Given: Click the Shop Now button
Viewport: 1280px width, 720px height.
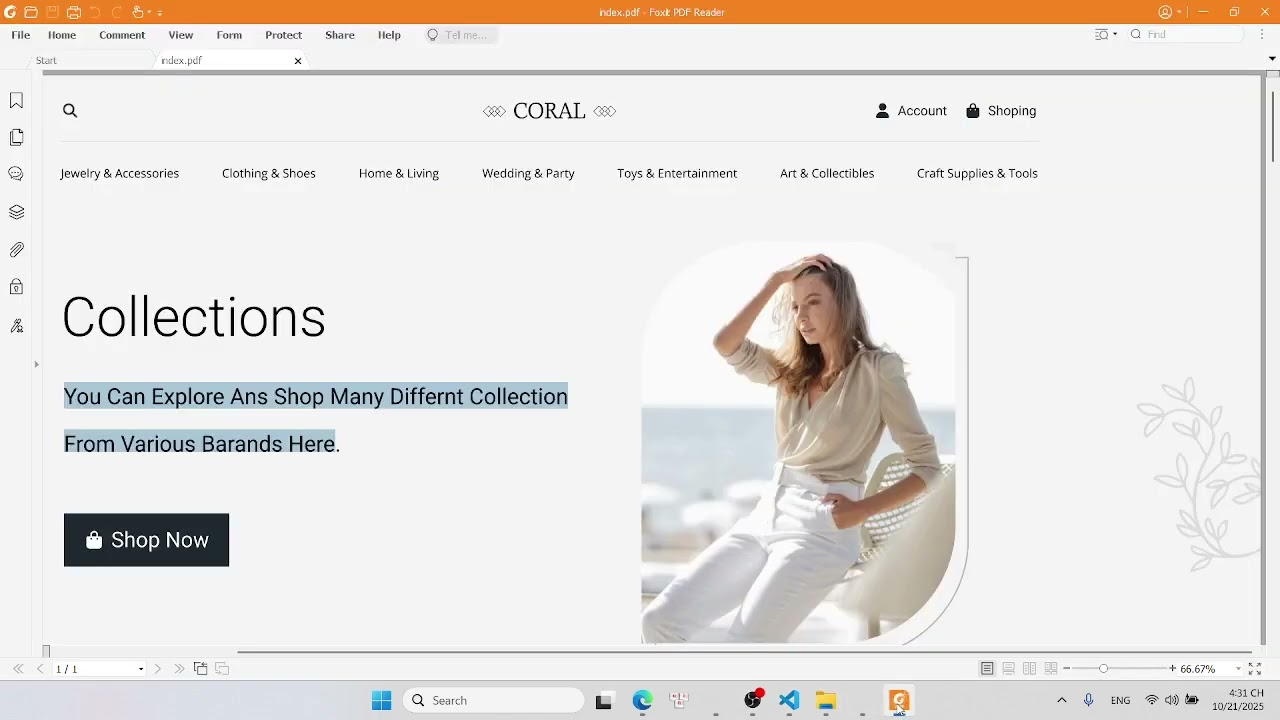Looking at the screenshot, I should (x=146, y=540).
